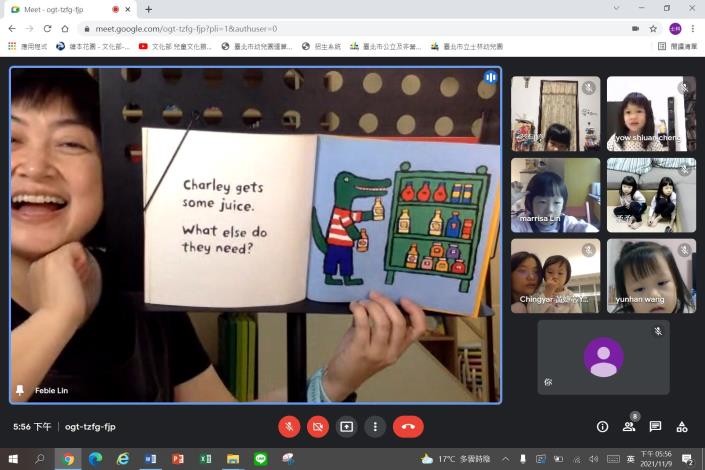
Task: Click the meeting code ogt-tzfg-fjp
Action: [90, 426]
